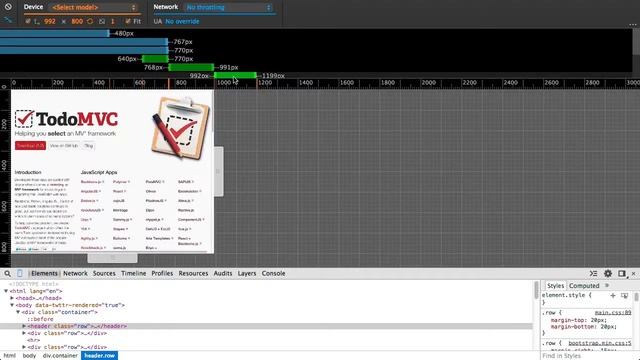
Task: Click the div.container breadcrumb
Action: pos(60,356)
